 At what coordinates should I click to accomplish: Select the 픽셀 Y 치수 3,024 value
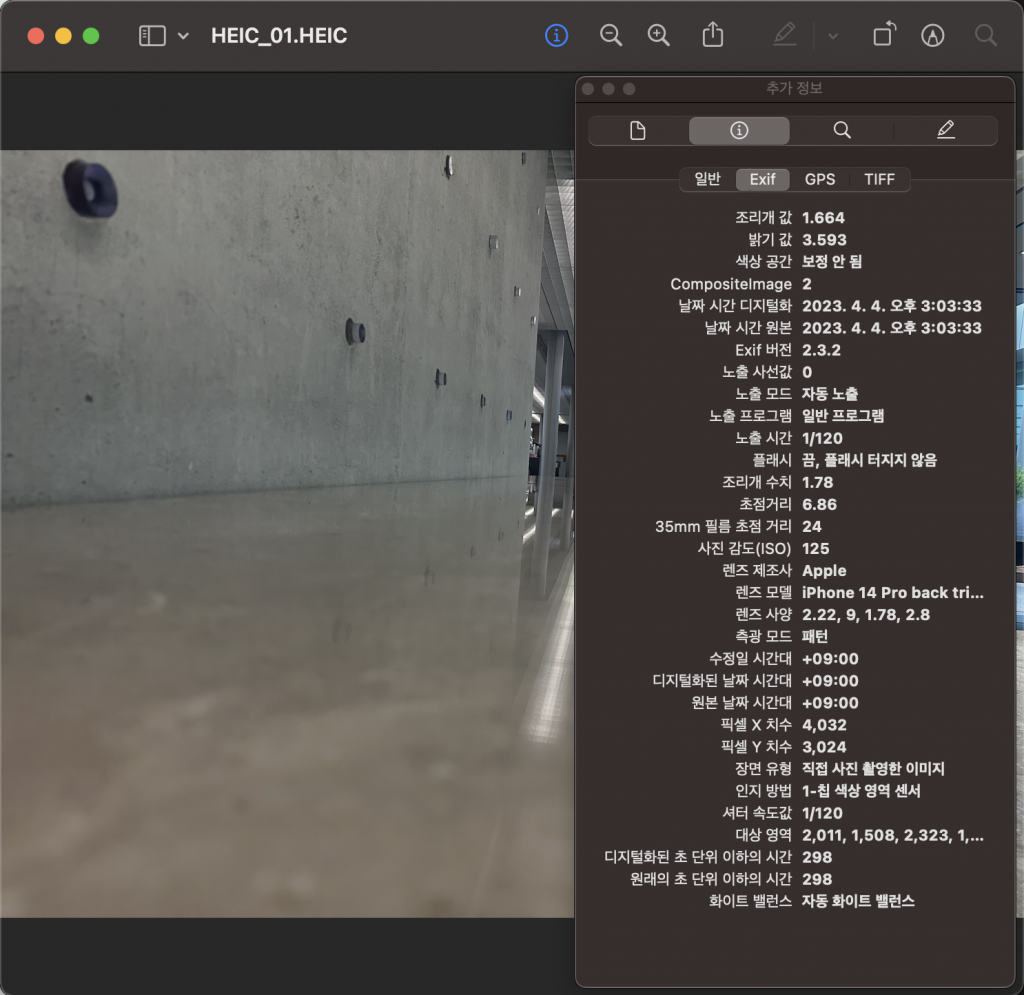824,747
